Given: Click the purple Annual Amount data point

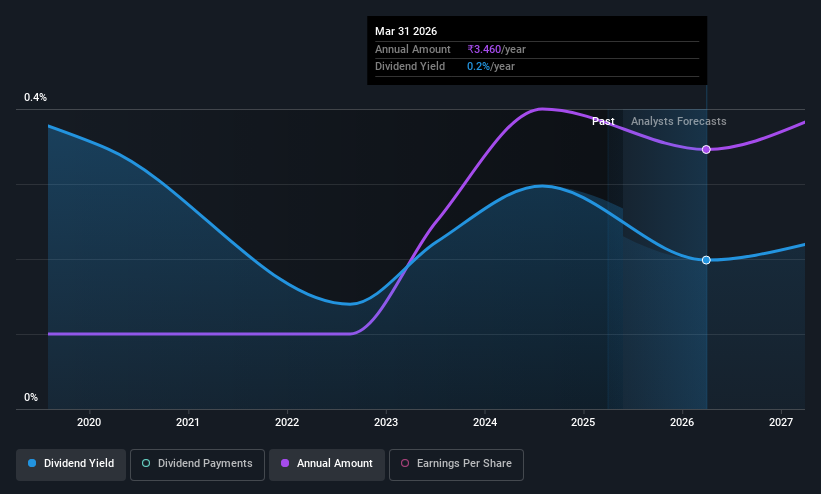Looking at the screenshot, I should click(706, 150).
